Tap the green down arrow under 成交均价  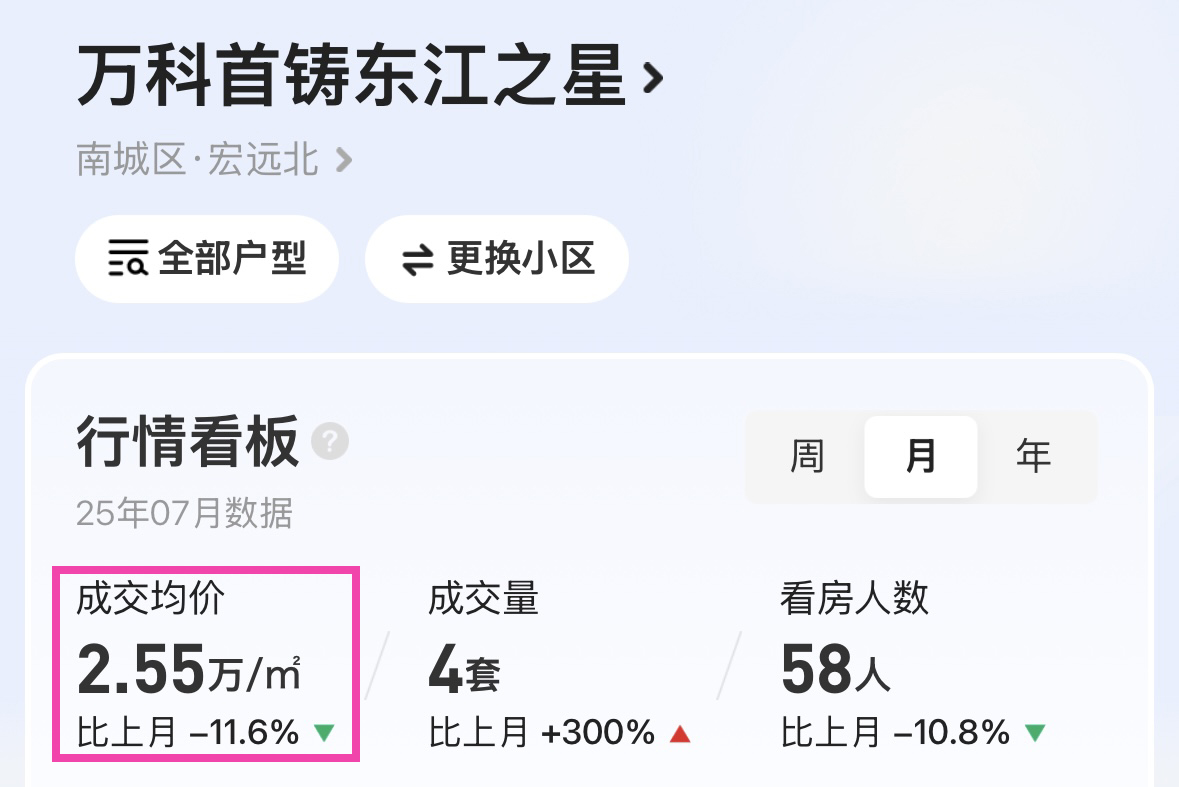click(324, 732)
